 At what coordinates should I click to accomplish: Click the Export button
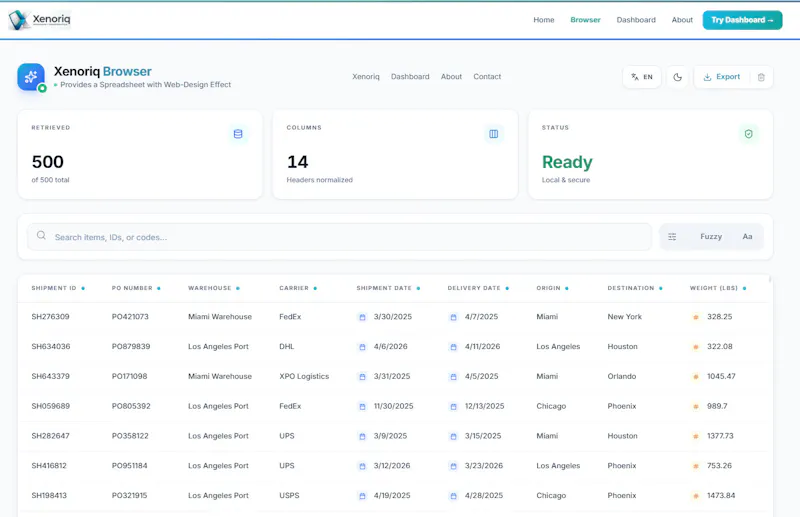(721, 77)
